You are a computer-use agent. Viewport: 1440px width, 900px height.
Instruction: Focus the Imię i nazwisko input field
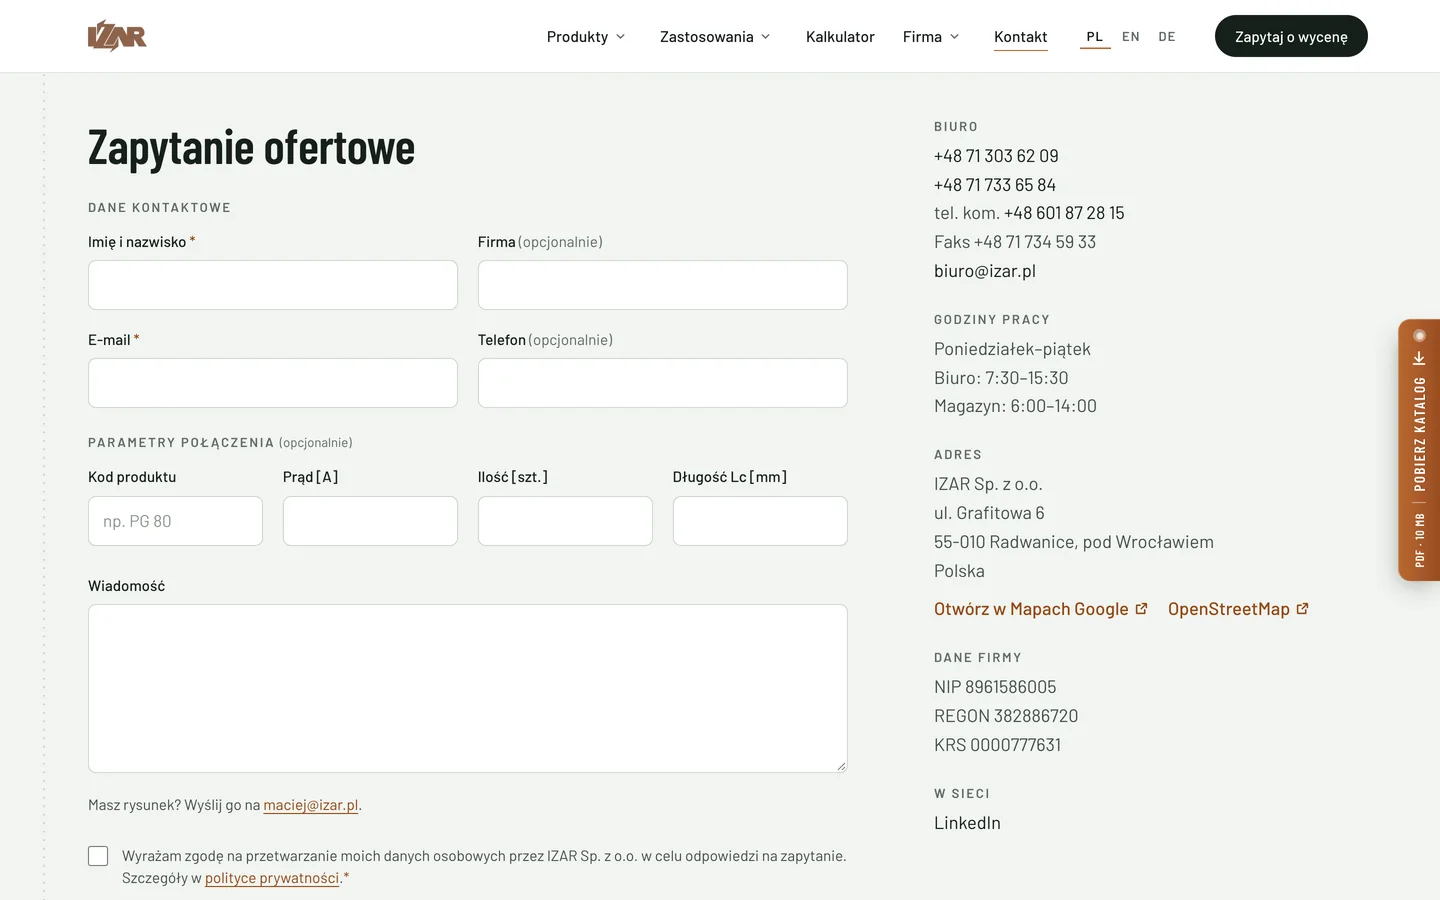[x=273, y=285]
